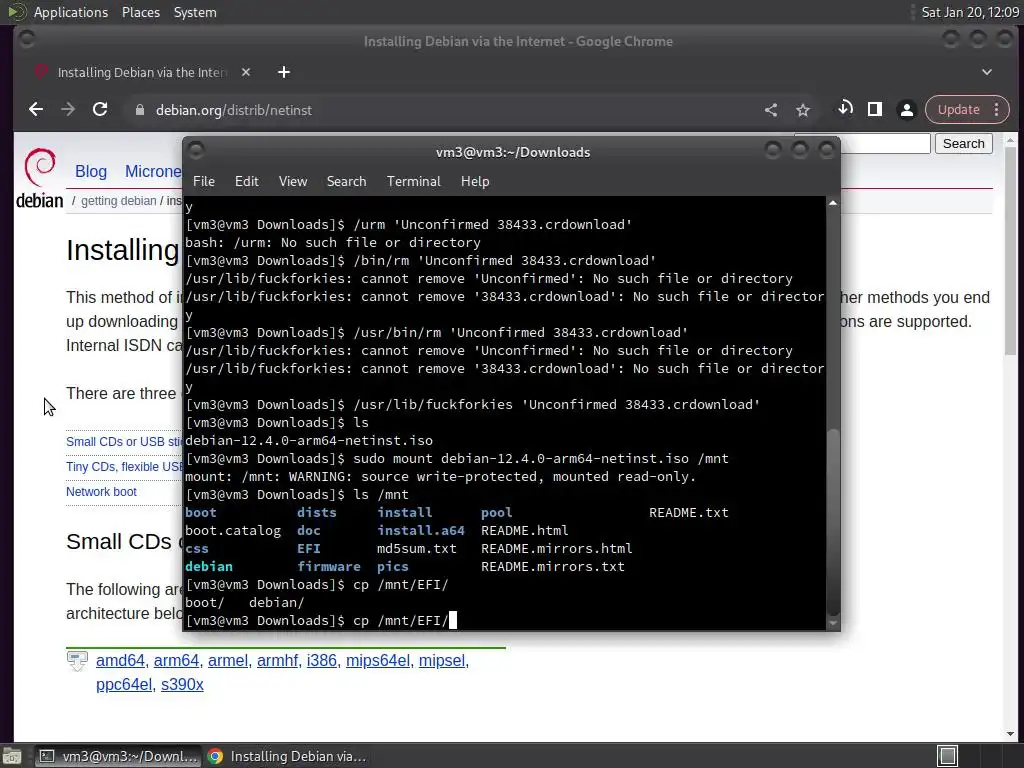Go back in Chrome history
This screenshot has height=768, width=1024.
coord(36,110)
